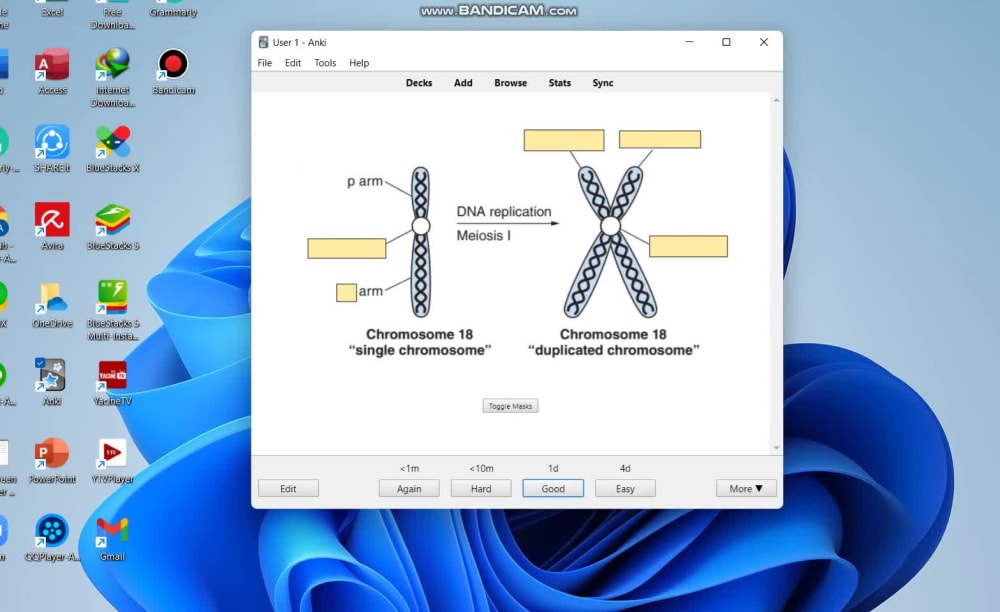Reveal the mask left of single chromosome
This screenshot has width=1000, height=612.
347,249
